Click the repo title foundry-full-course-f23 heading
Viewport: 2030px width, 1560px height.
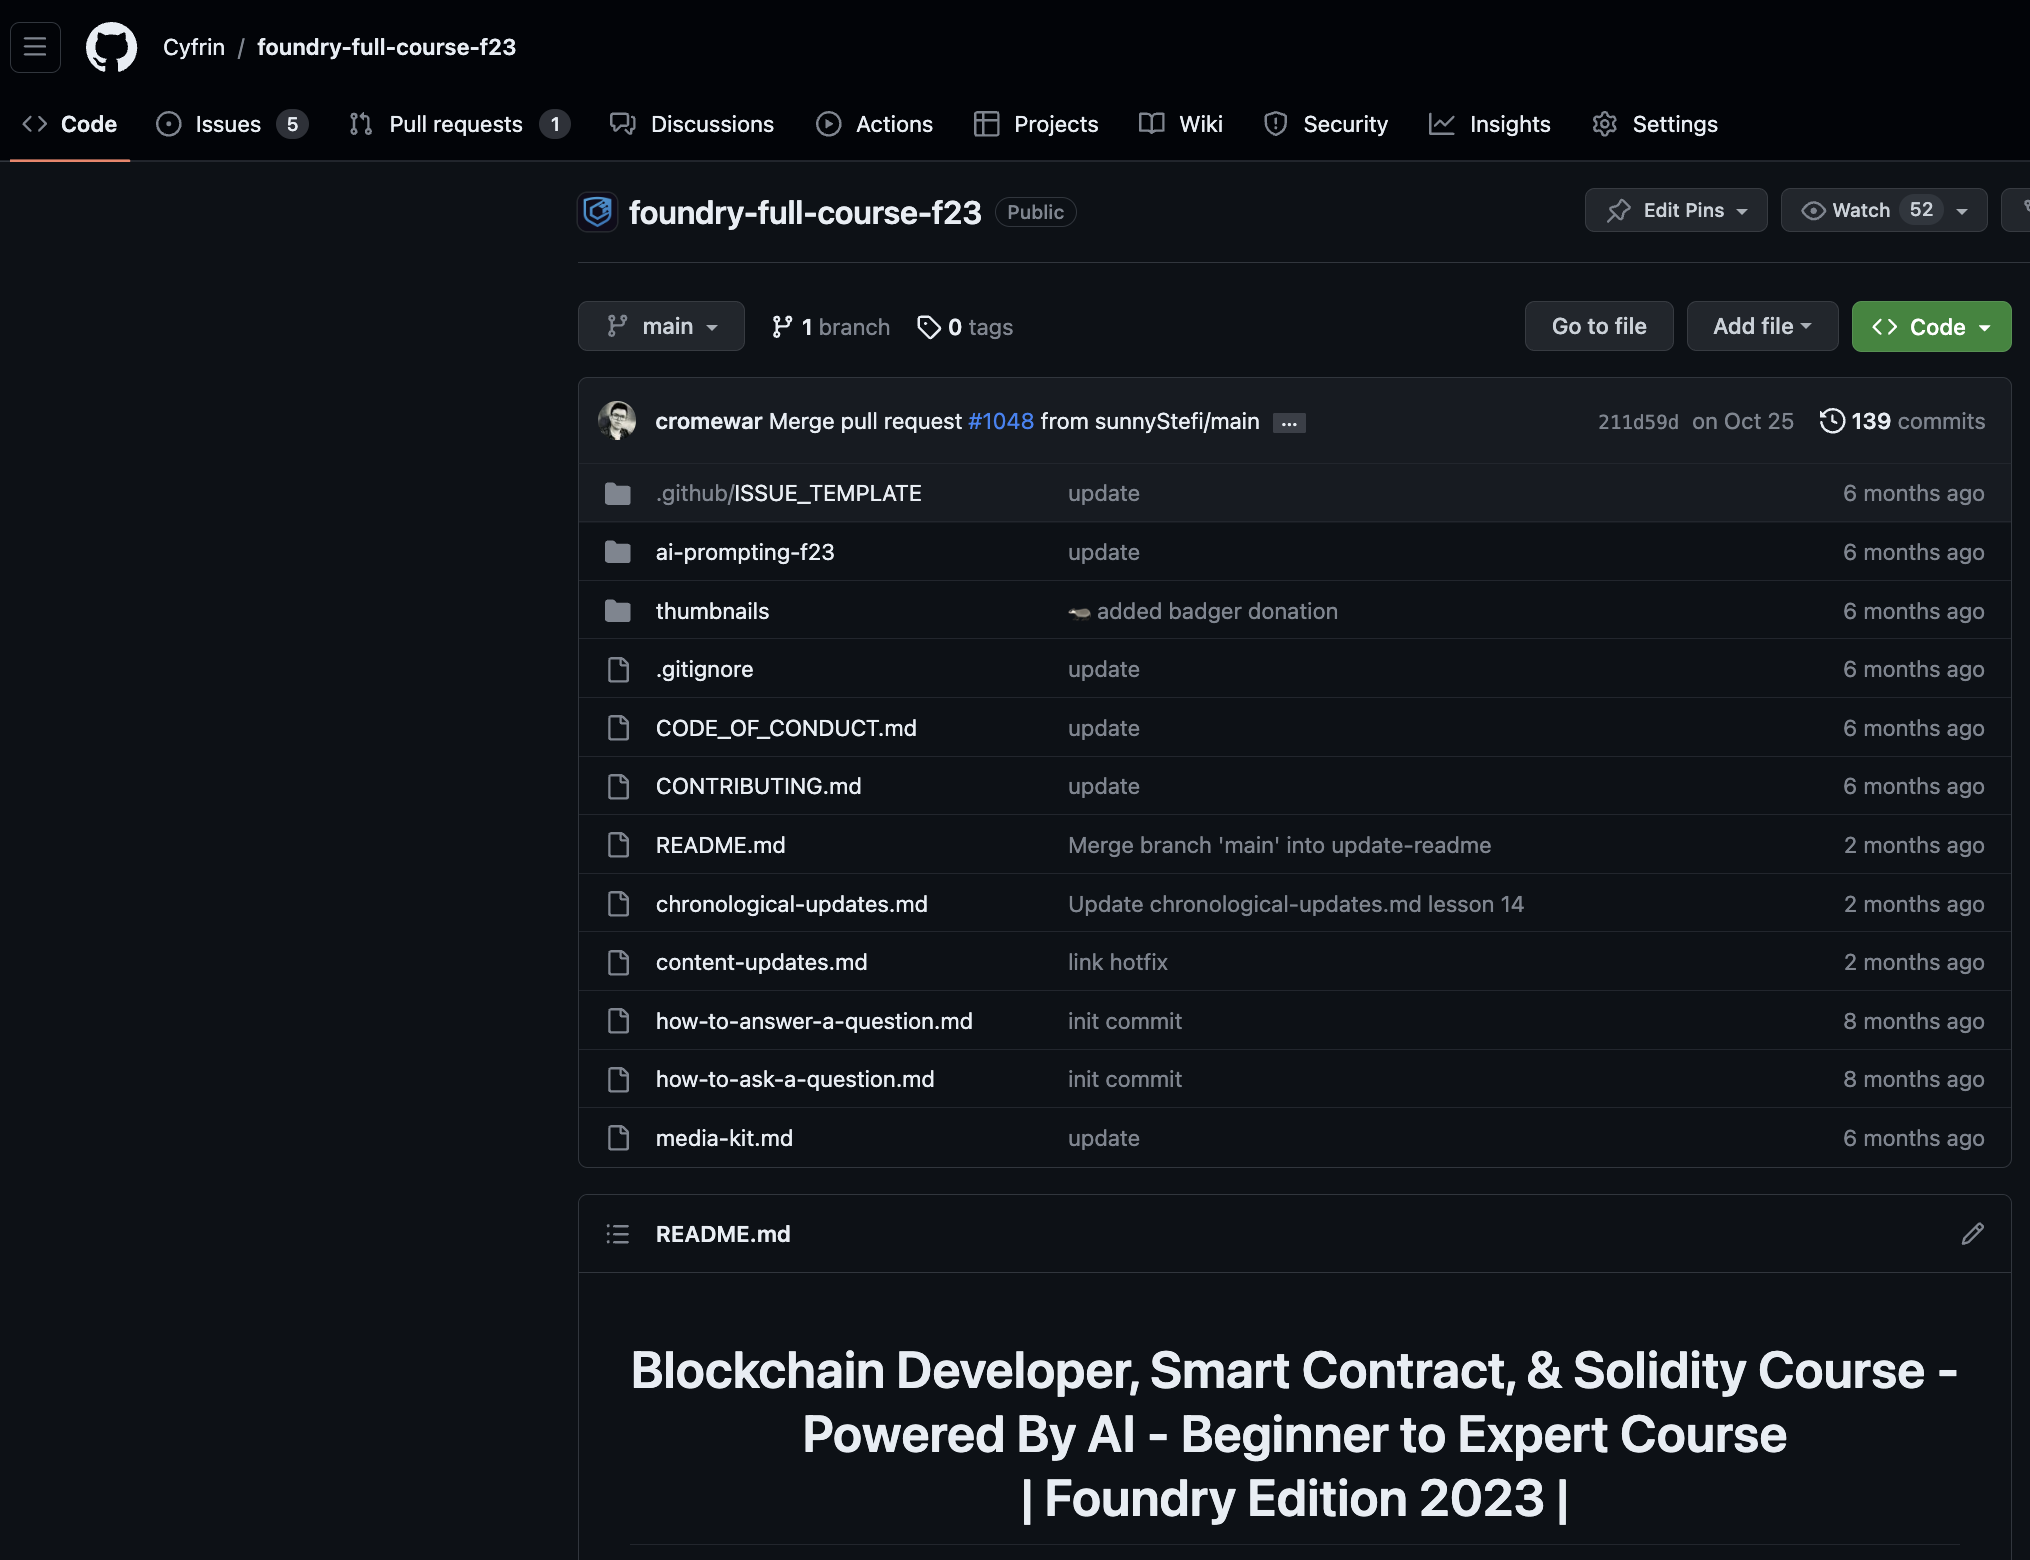[x=805, y=212]
